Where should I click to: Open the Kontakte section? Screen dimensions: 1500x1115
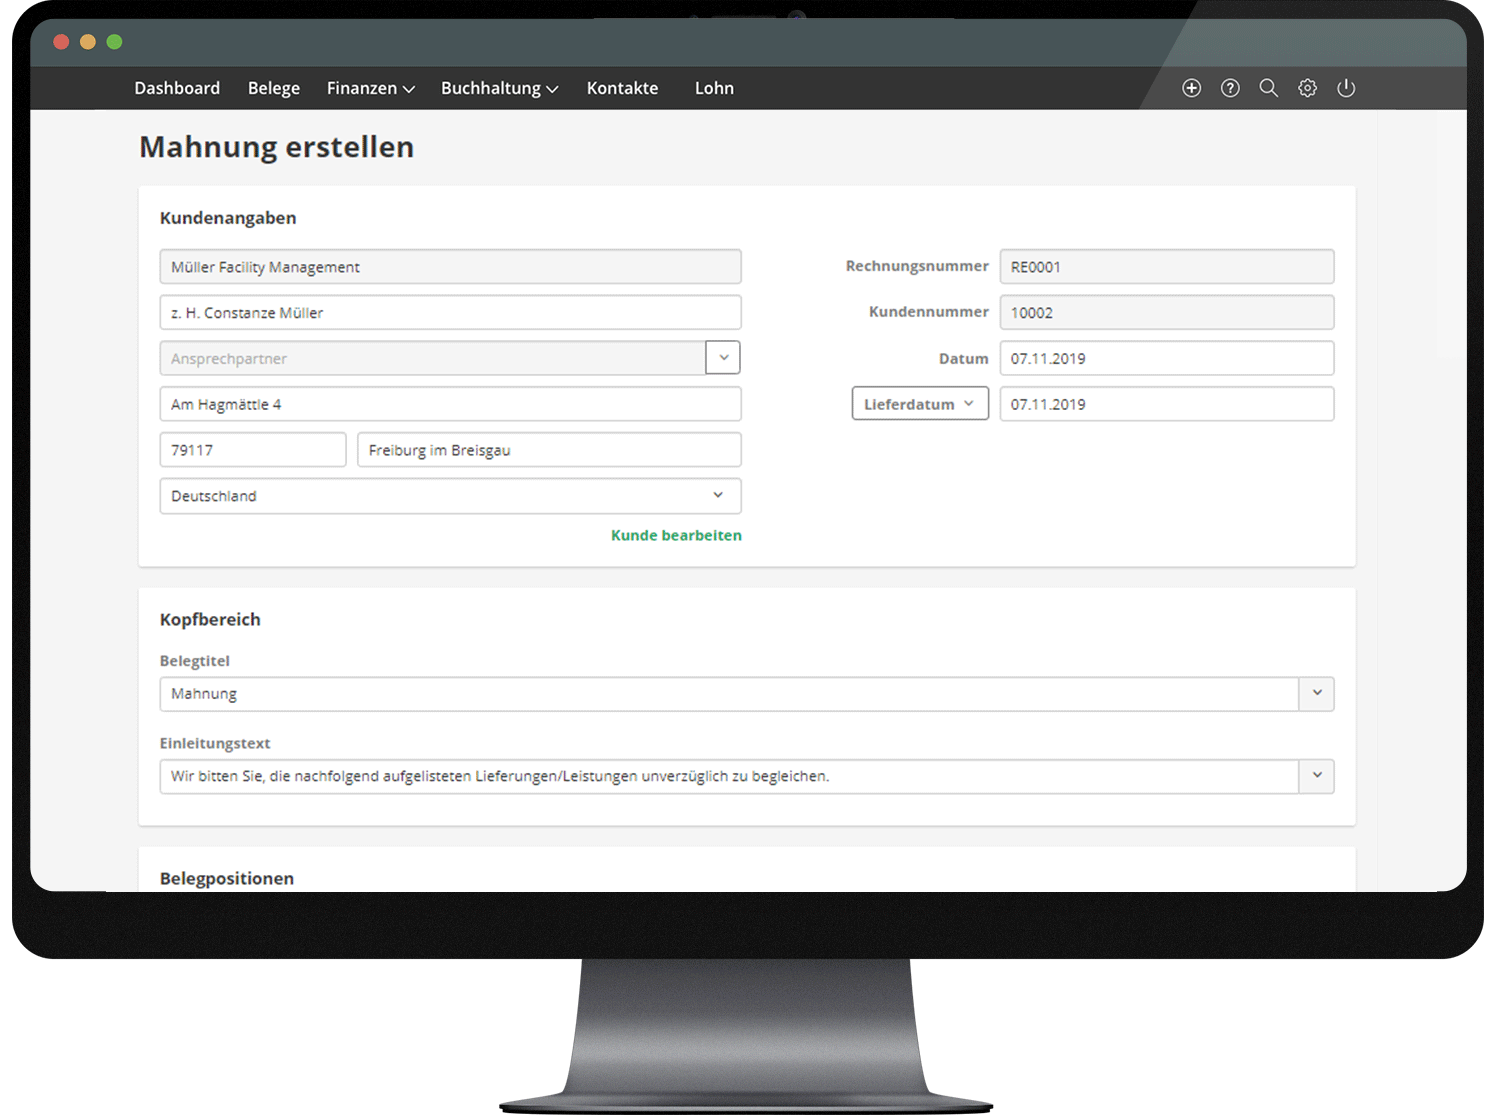(622, 88)
